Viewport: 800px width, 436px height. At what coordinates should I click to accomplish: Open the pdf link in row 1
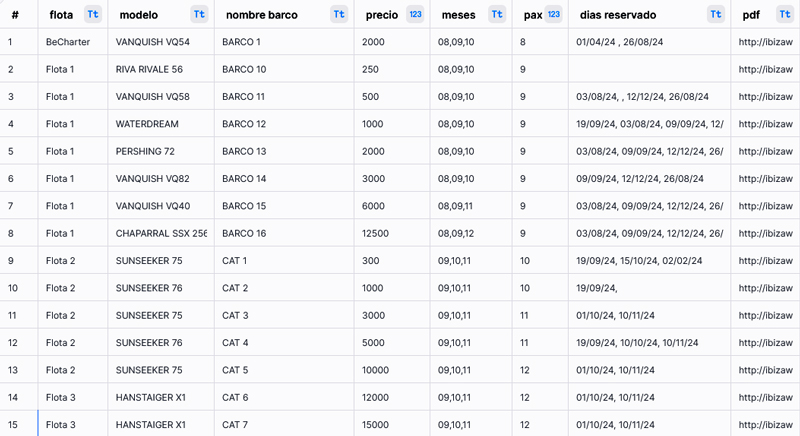pyautogui.click(x=765, y=42)
